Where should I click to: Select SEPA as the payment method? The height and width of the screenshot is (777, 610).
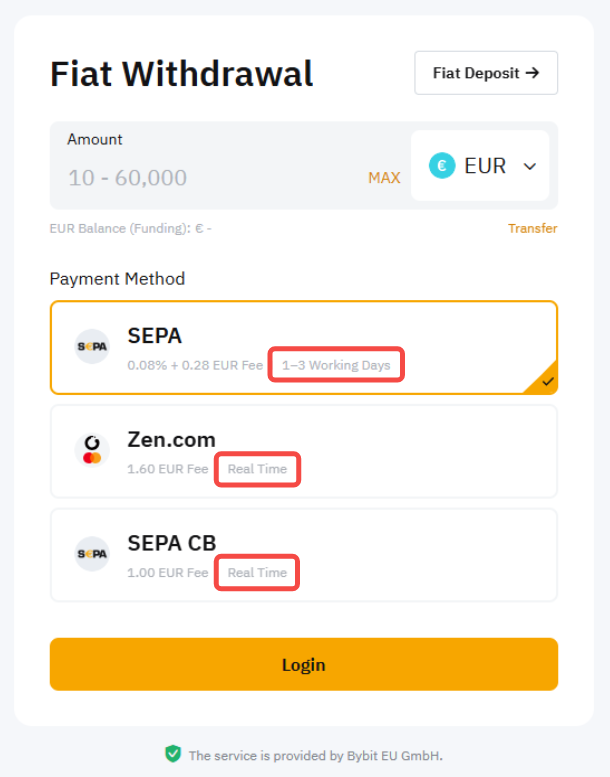pyautogui.click(x=303, y=347)
